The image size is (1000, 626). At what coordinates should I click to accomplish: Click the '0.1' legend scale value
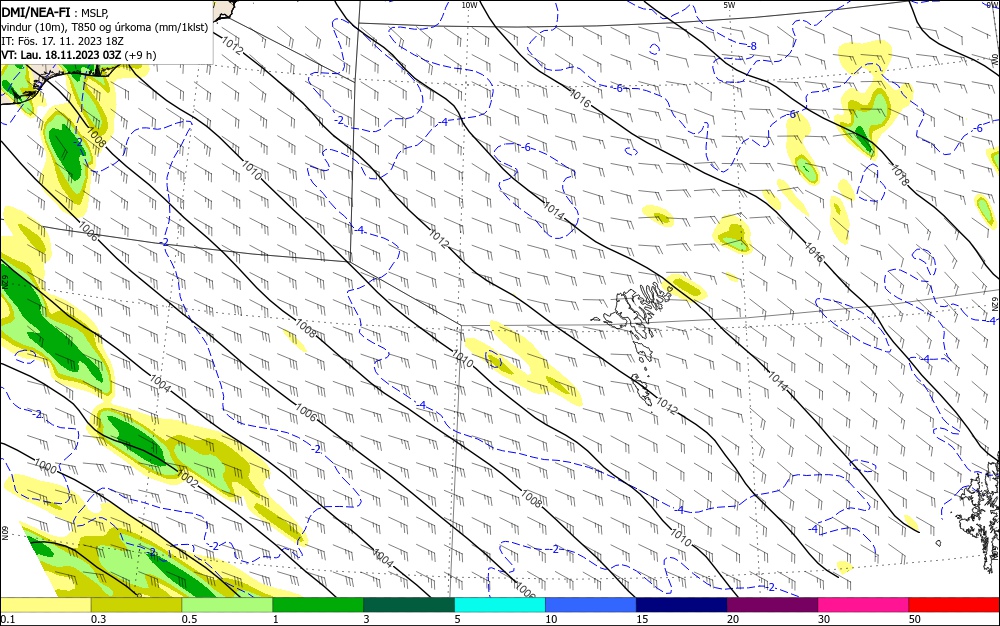(x=7, y=619)
